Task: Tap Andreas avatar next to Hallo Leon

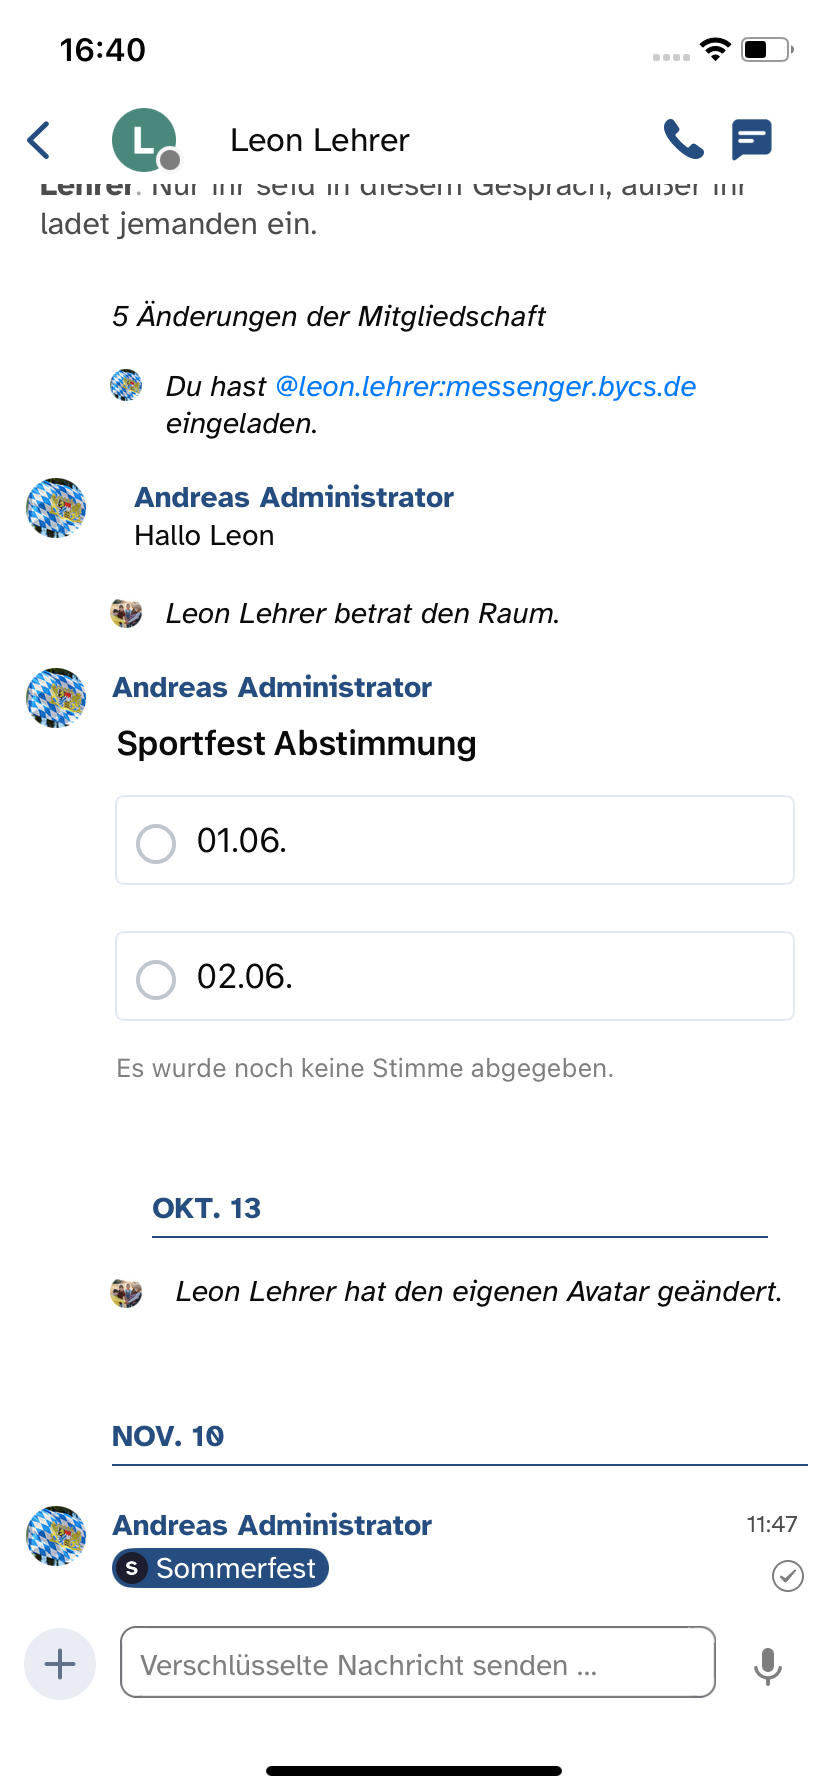Action: pos(56,508)
